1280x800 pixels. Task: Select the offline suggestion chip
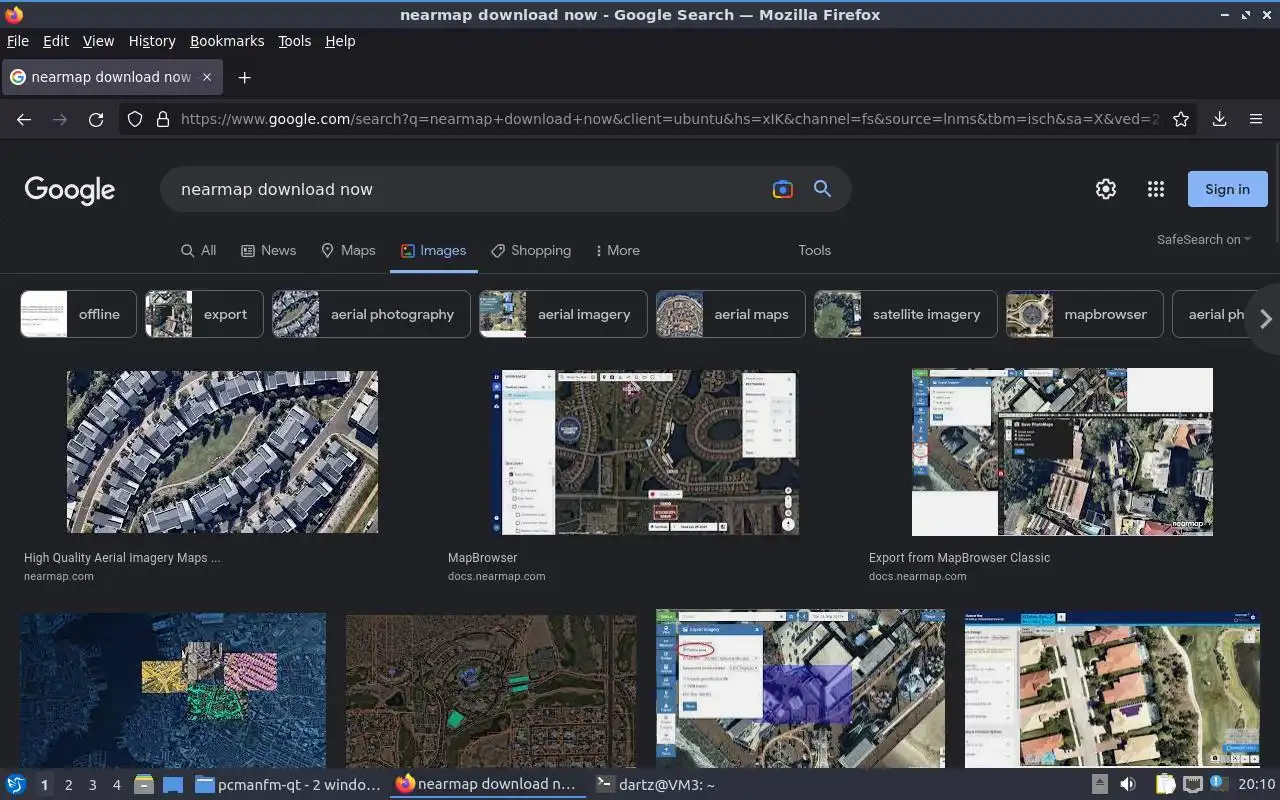click(78, 314)
